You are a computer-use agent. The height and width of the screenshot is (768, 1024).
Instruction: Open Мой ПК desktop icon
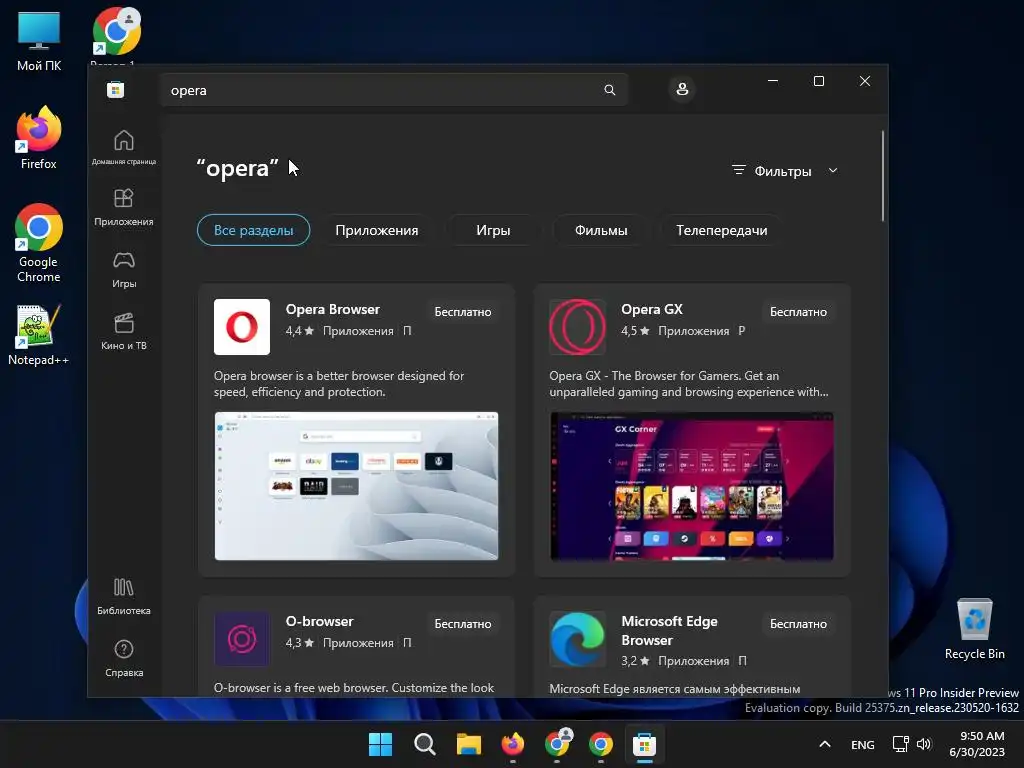[39, 40]
